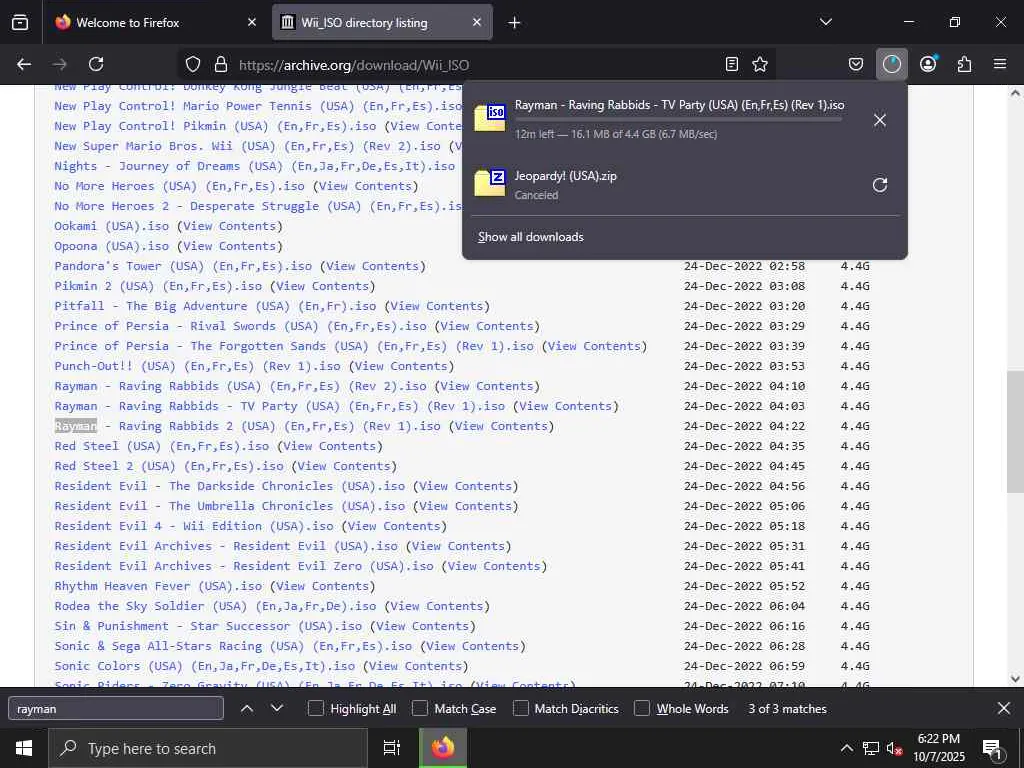Click the Firefox taskbar icon

tap(443, 748)
